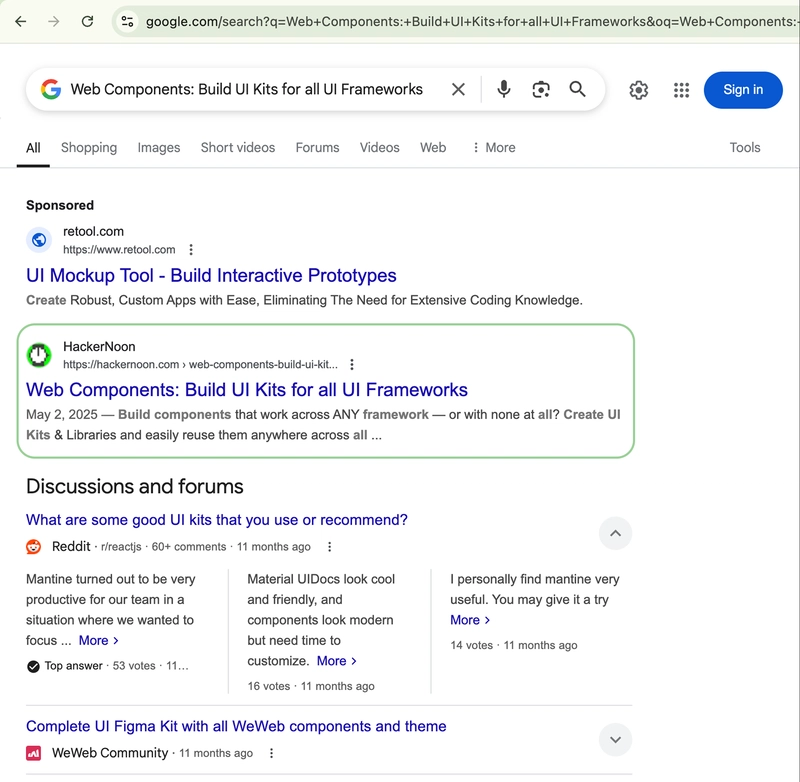The height and width of the screenshot is (782, 800).
Task: Open options menu for WeWeb Community result
Action: click(x=271, y=753)
